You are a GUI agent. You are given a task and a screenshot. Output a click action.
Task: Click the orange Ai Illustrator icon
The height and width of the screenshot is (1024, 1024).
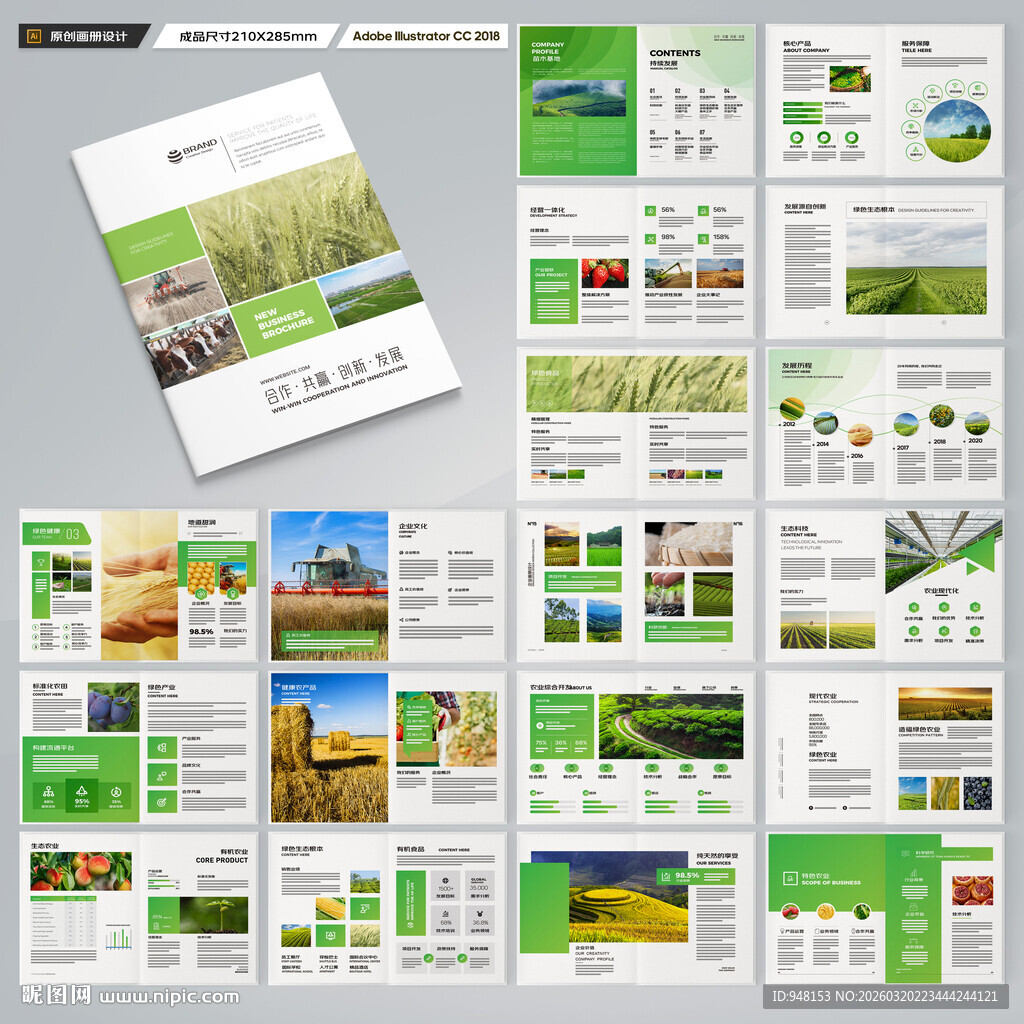pyautogui.click(x=34, y=37)
